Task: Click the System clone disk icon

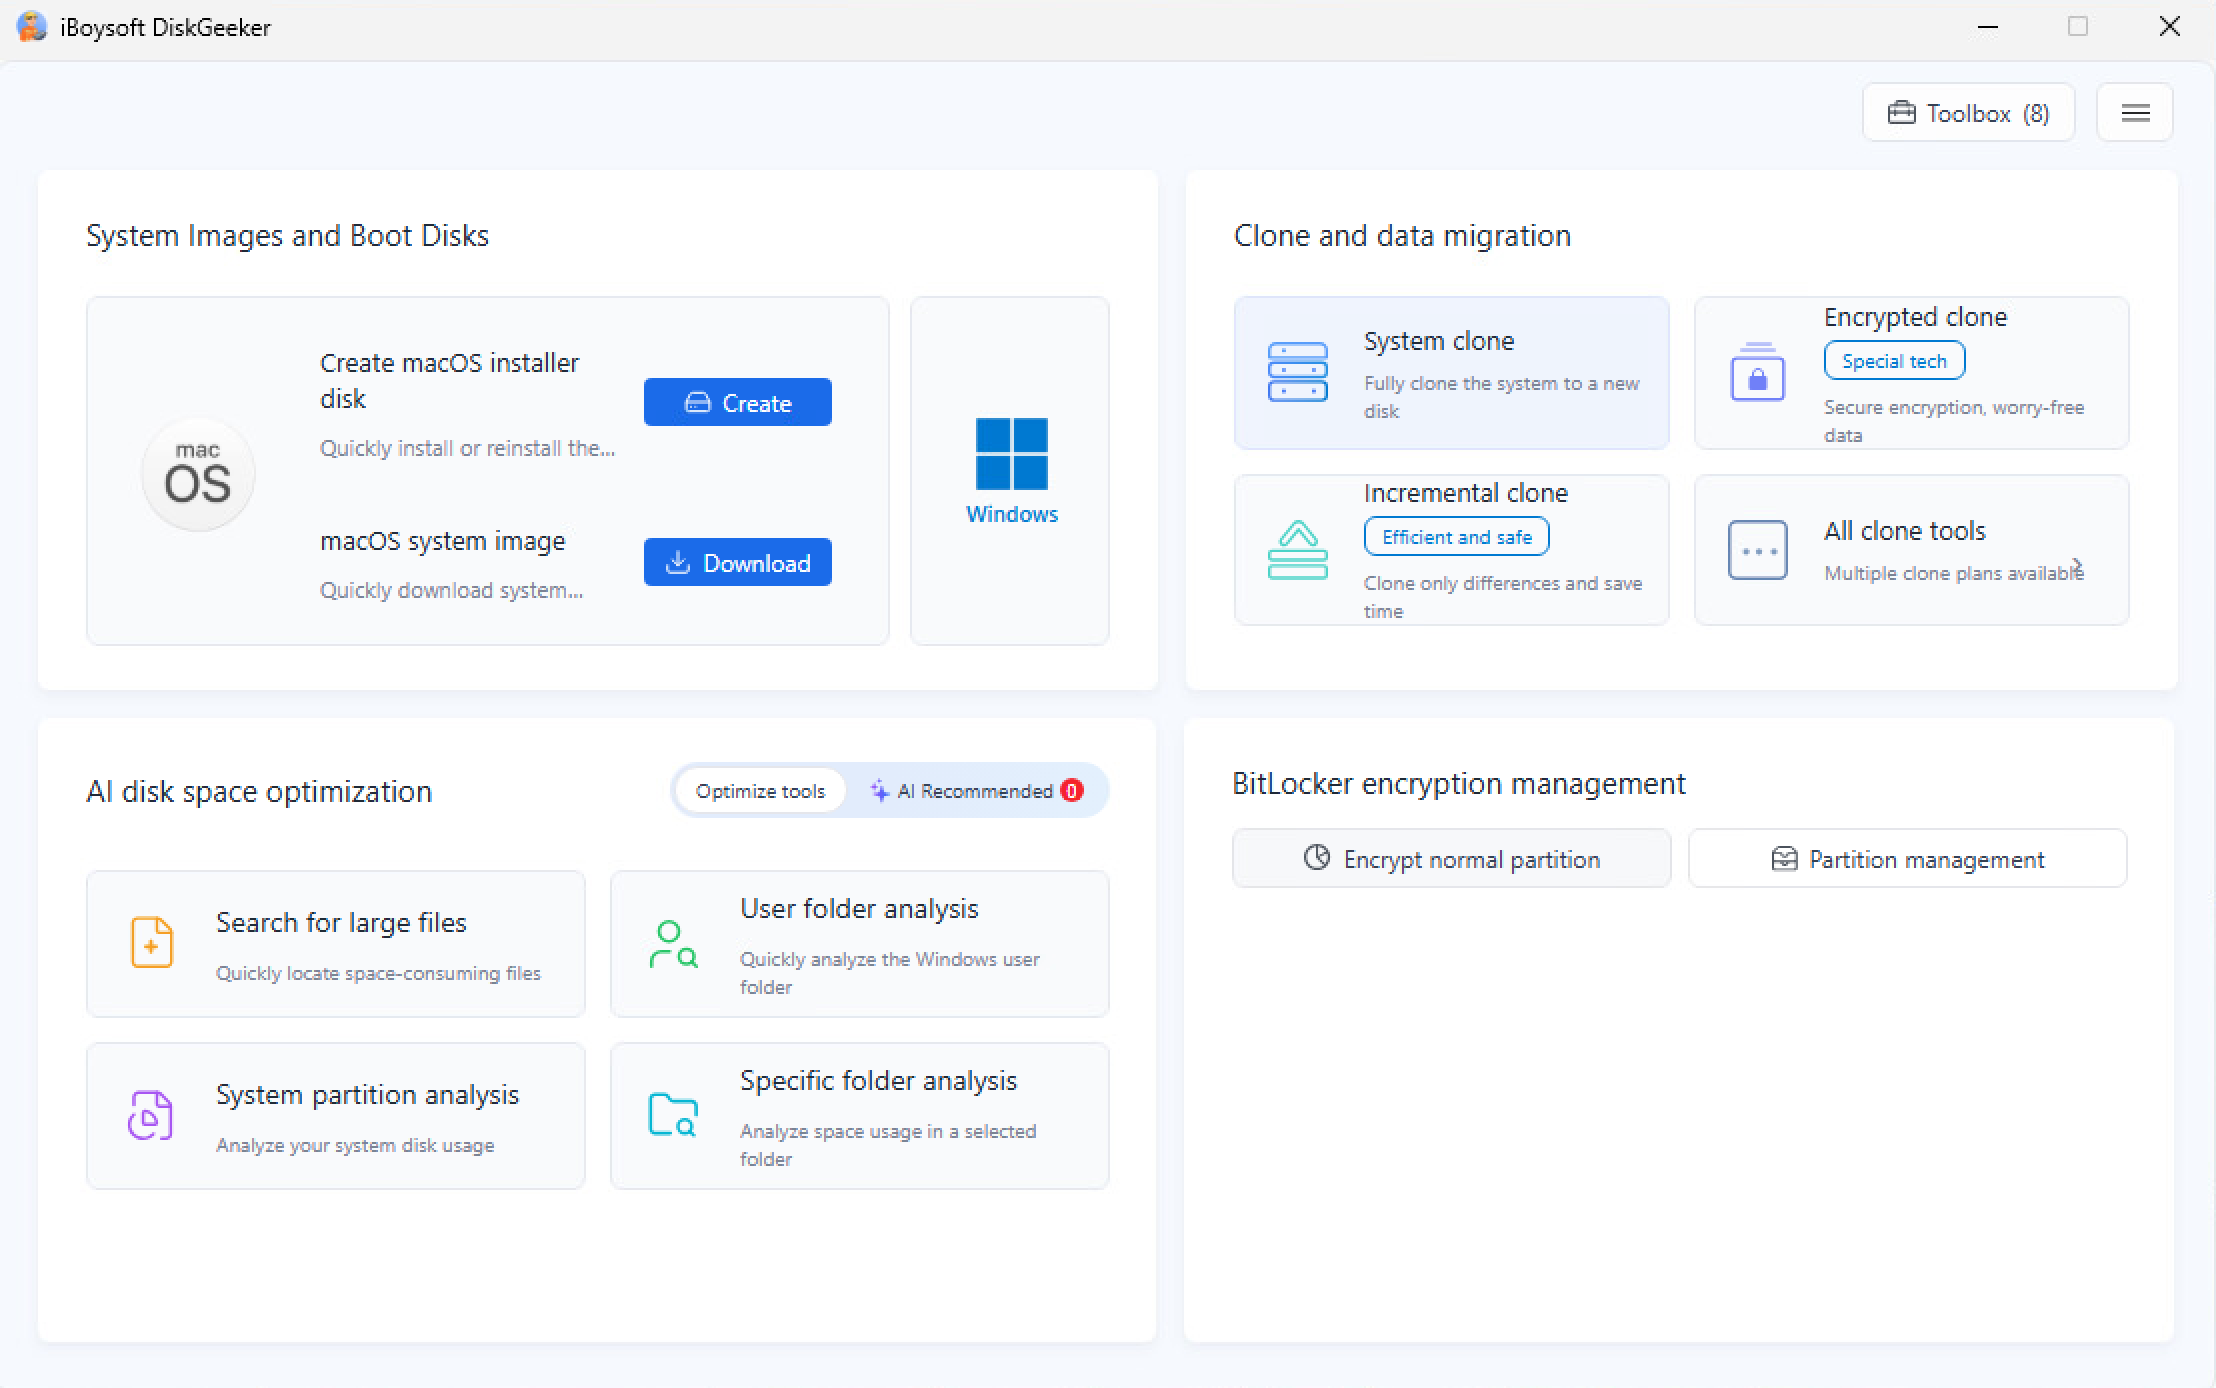Action: tap(1297, 372)
